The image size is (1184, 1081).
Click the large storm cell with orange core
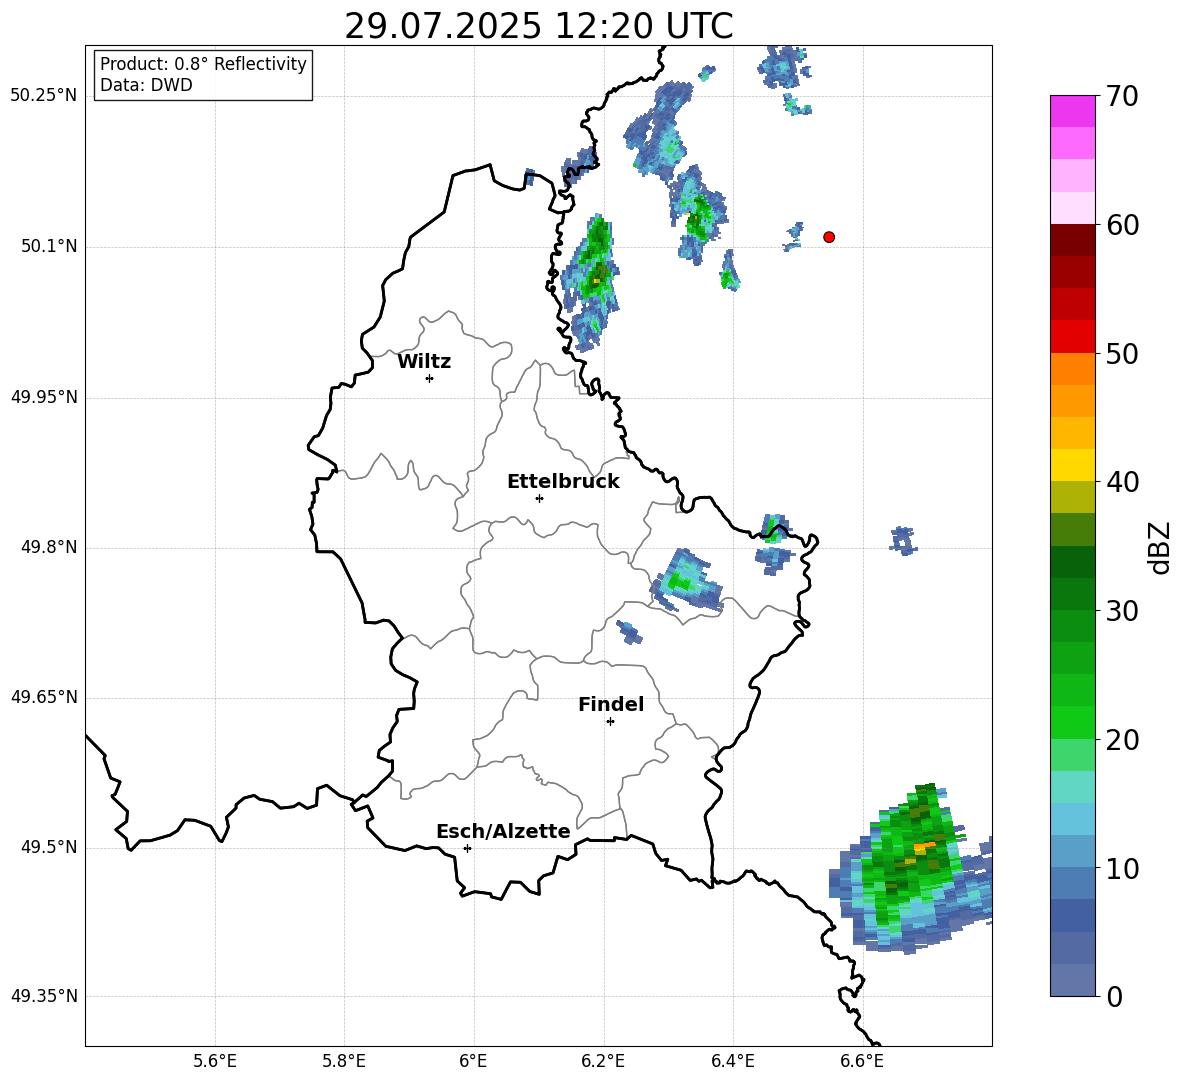pos(912,867)
